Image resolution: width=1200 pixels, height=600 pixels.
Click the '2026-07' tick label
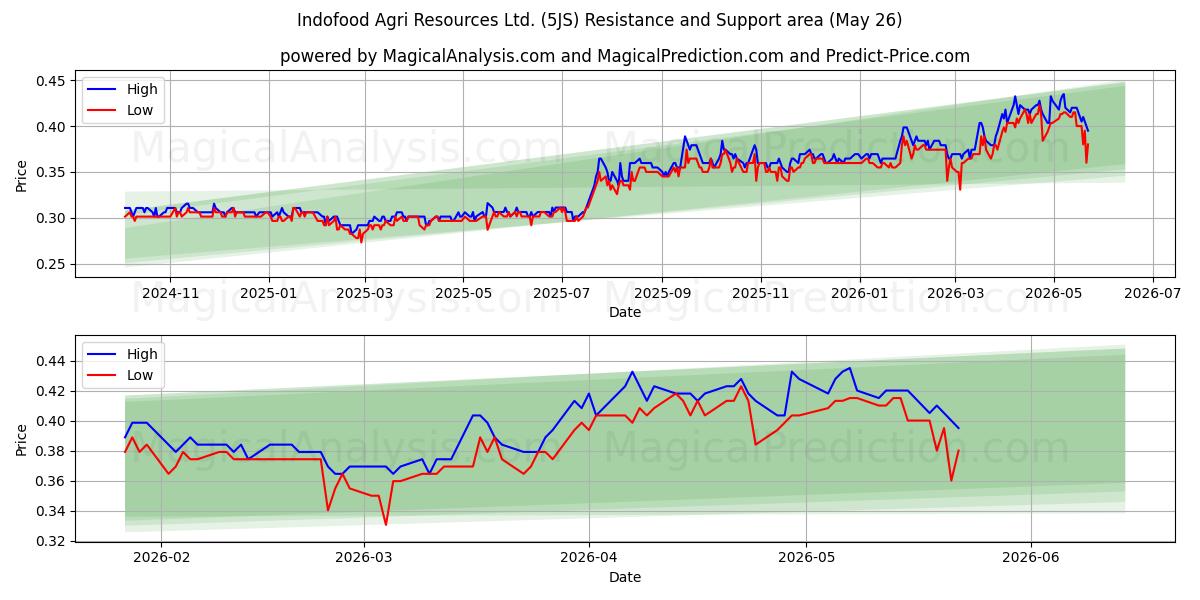[x=1152, y=293]
